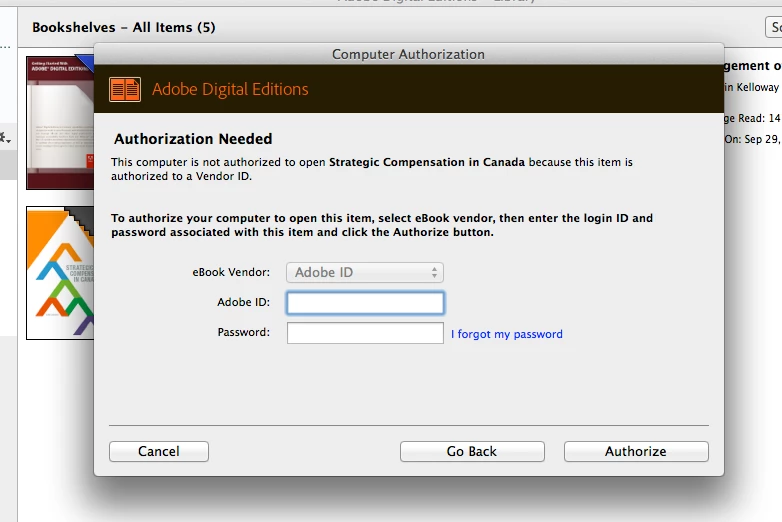Select the Strategic Compensation in Canada cover
Image resolution: width=782 pixels, height=522 pixels.
click(60, 273)
